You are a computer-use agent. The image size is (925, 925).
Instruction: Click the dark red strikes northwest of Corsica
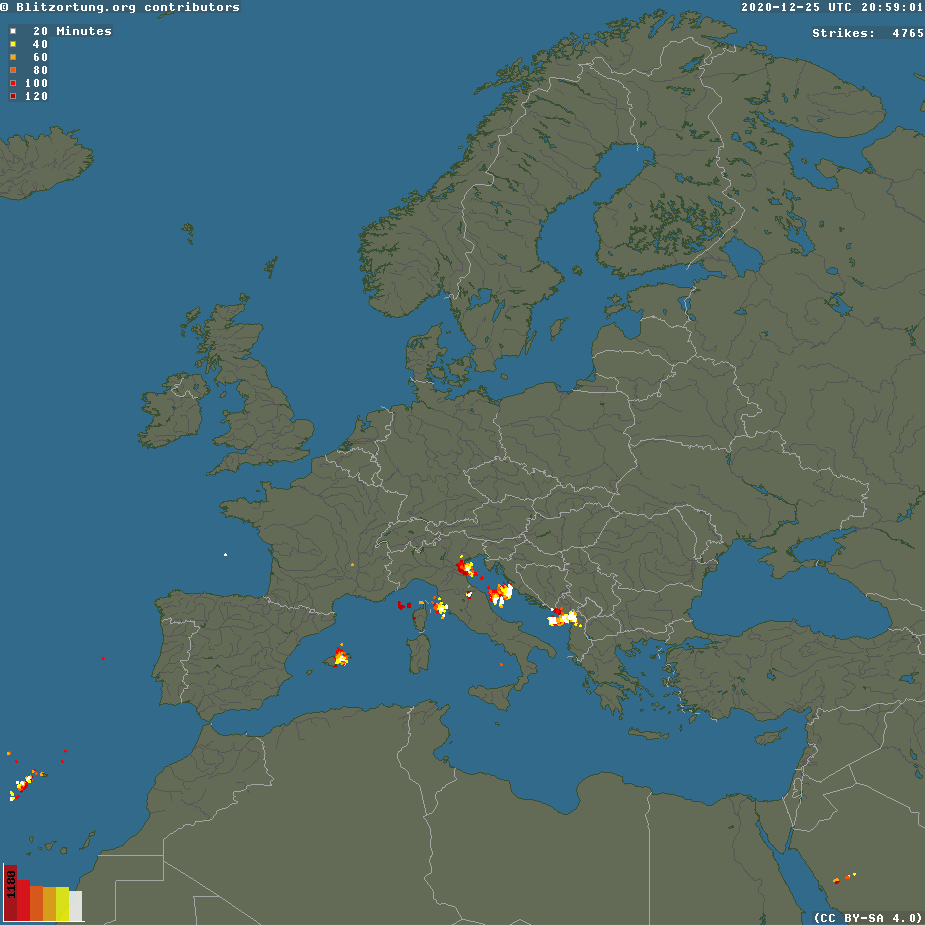point(404,605)
